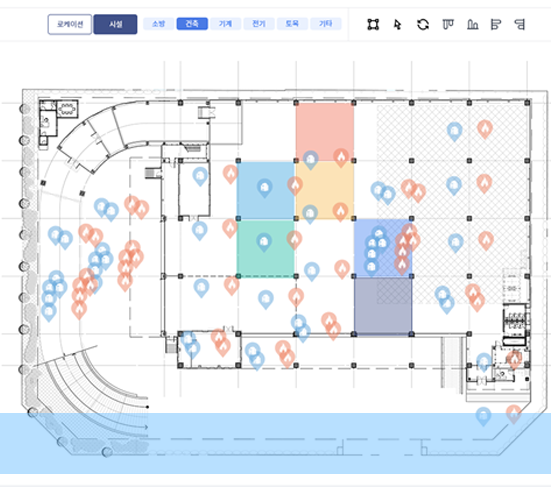Choose the align right icon
The image size is (551, 500).
(519, 25)
